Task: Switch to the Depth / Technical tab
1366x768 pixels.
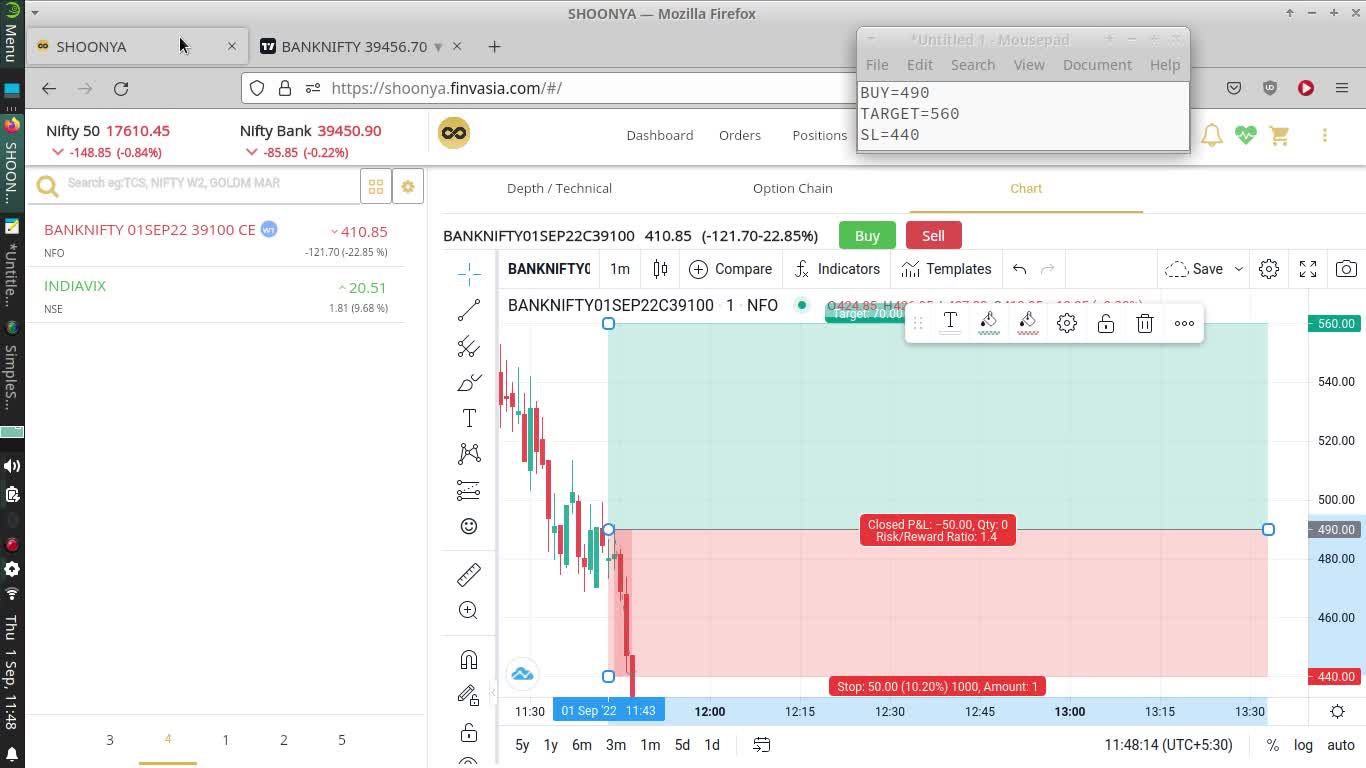Action: tap(559, 188)
